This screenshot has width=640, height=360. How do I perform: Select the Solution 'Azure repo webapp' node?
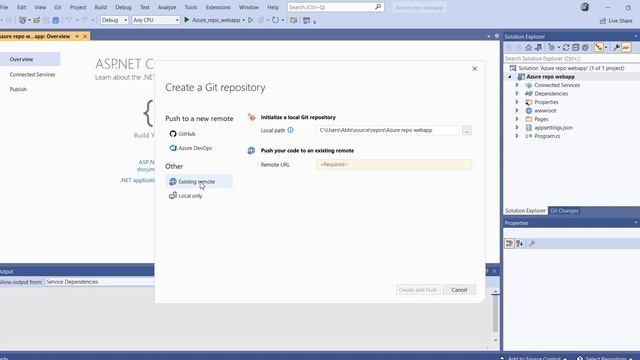coord(571,68)
